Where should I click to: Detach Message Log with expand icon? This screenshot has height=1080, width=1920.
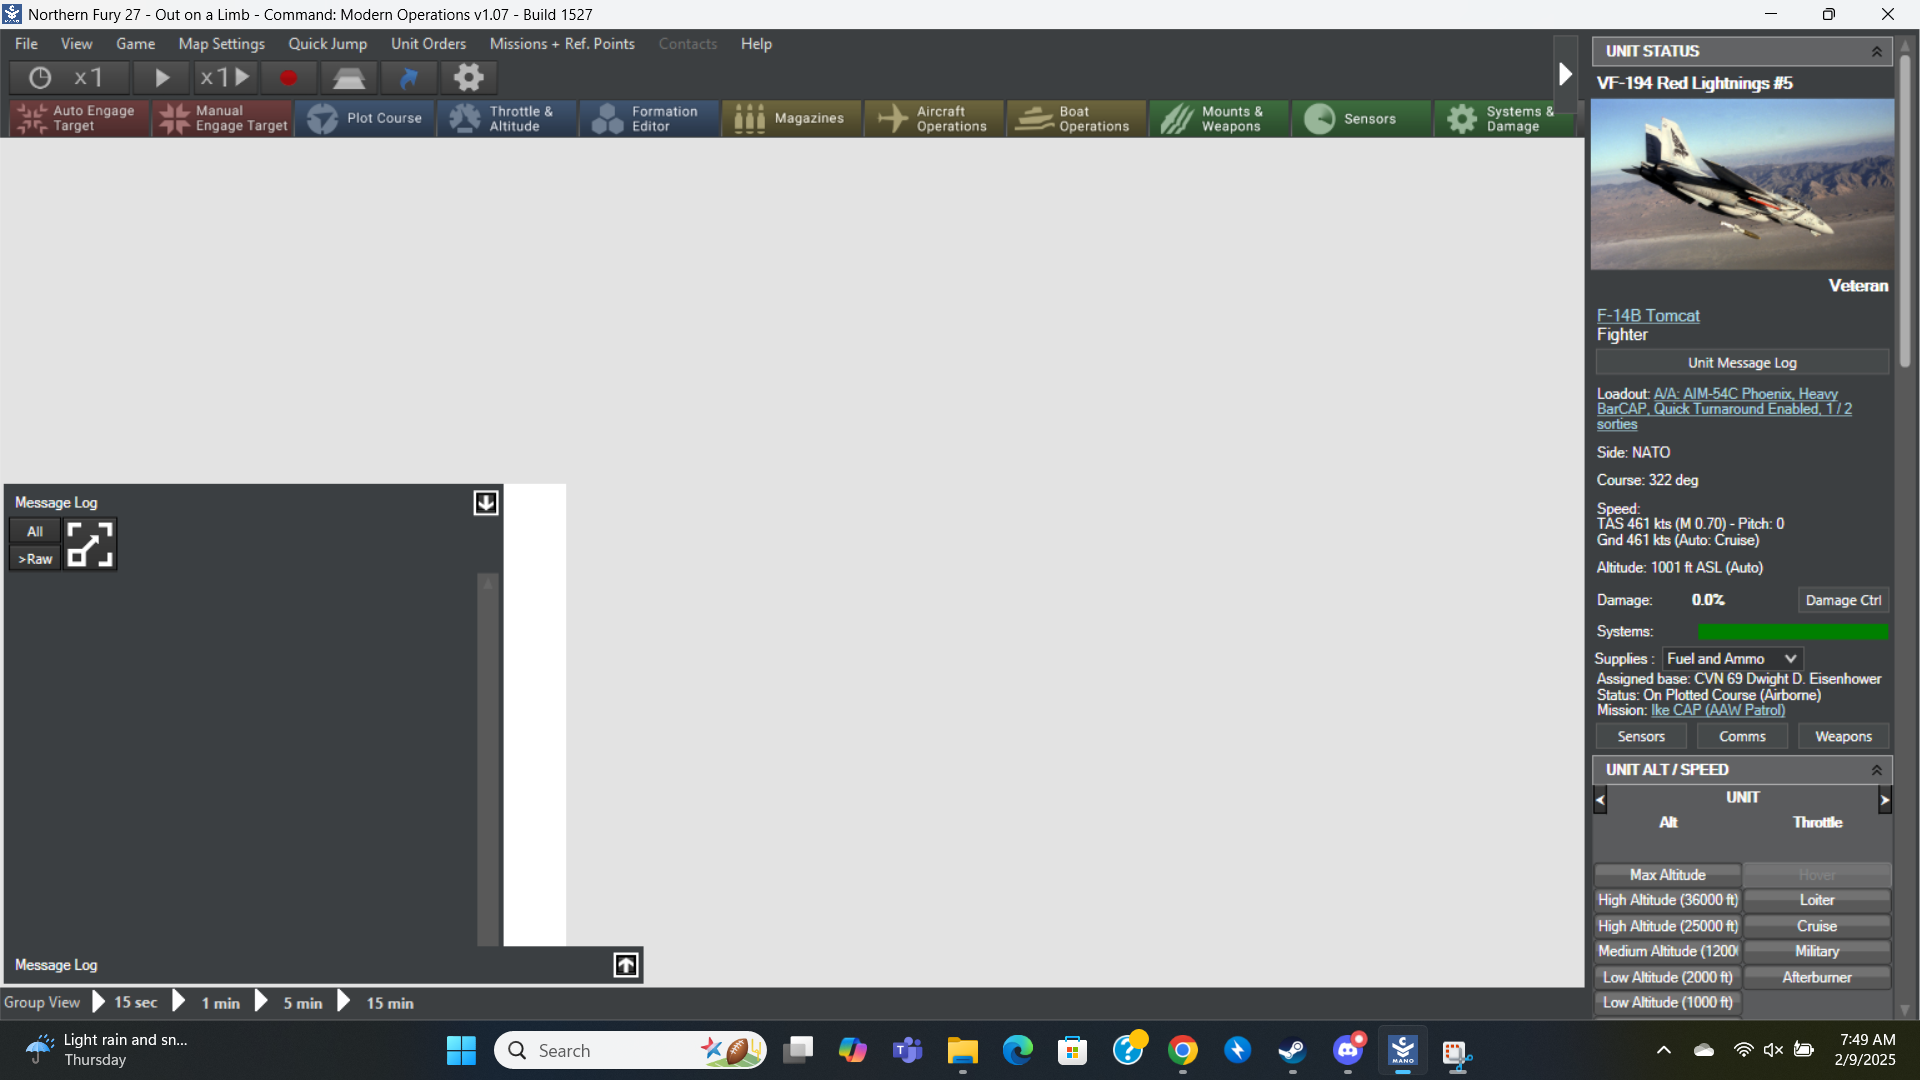[90, 544]
